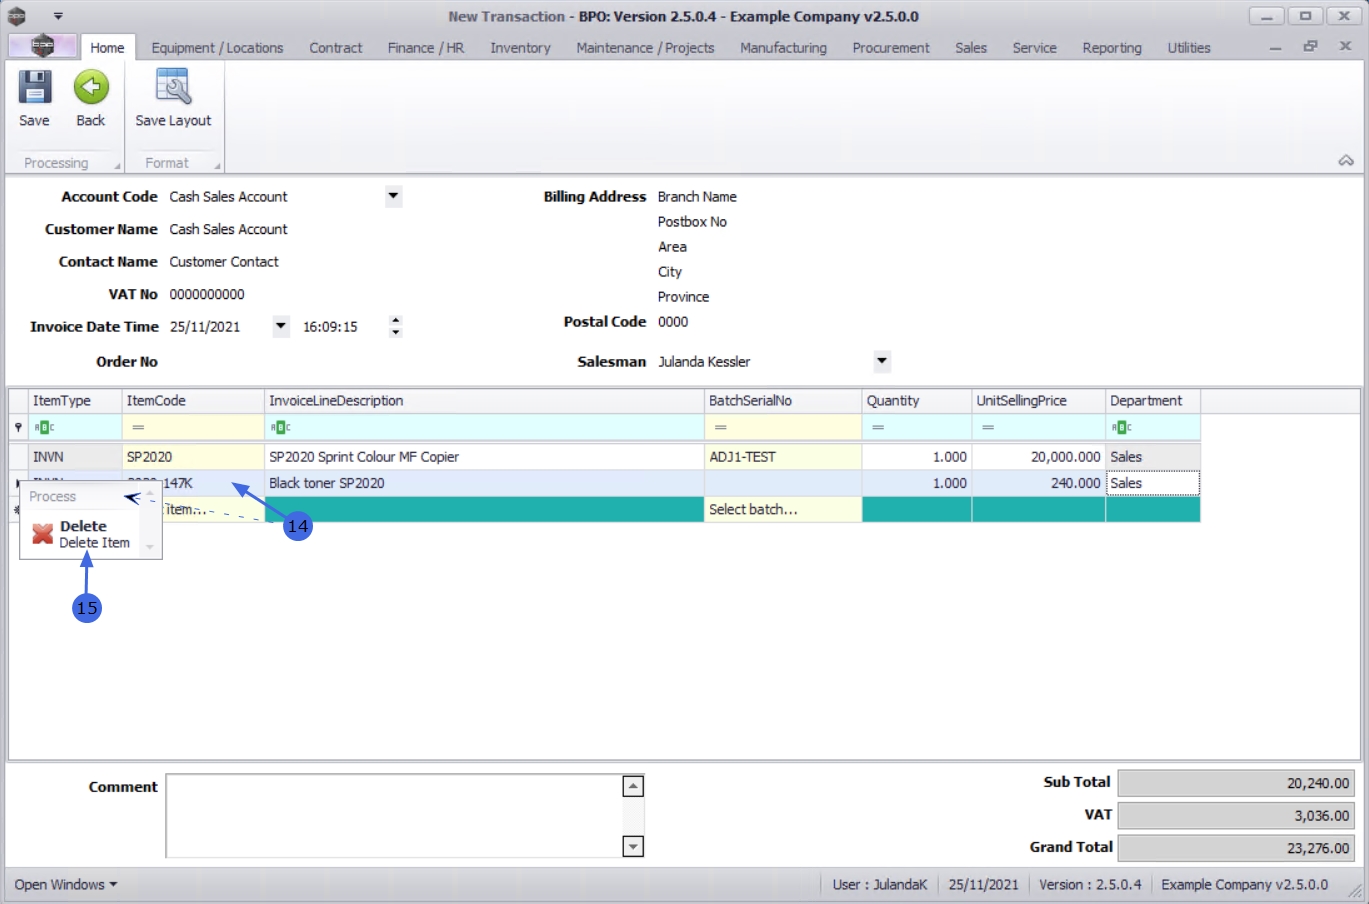Collapse the ribbon with the chevron
The image size is (1369, 904).
[x=1346, y=161]
